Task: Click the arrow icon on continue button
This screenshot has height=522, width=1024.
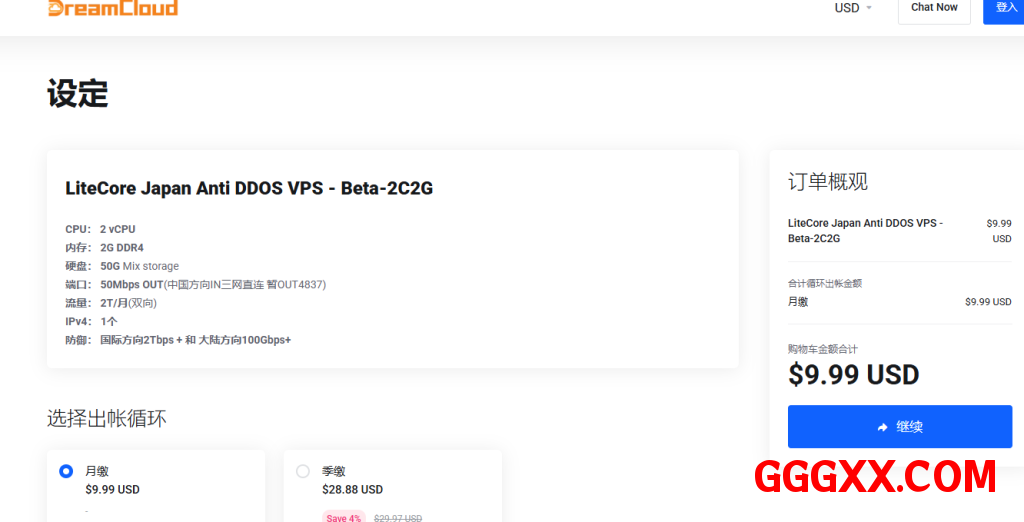Action: (883, 427)
